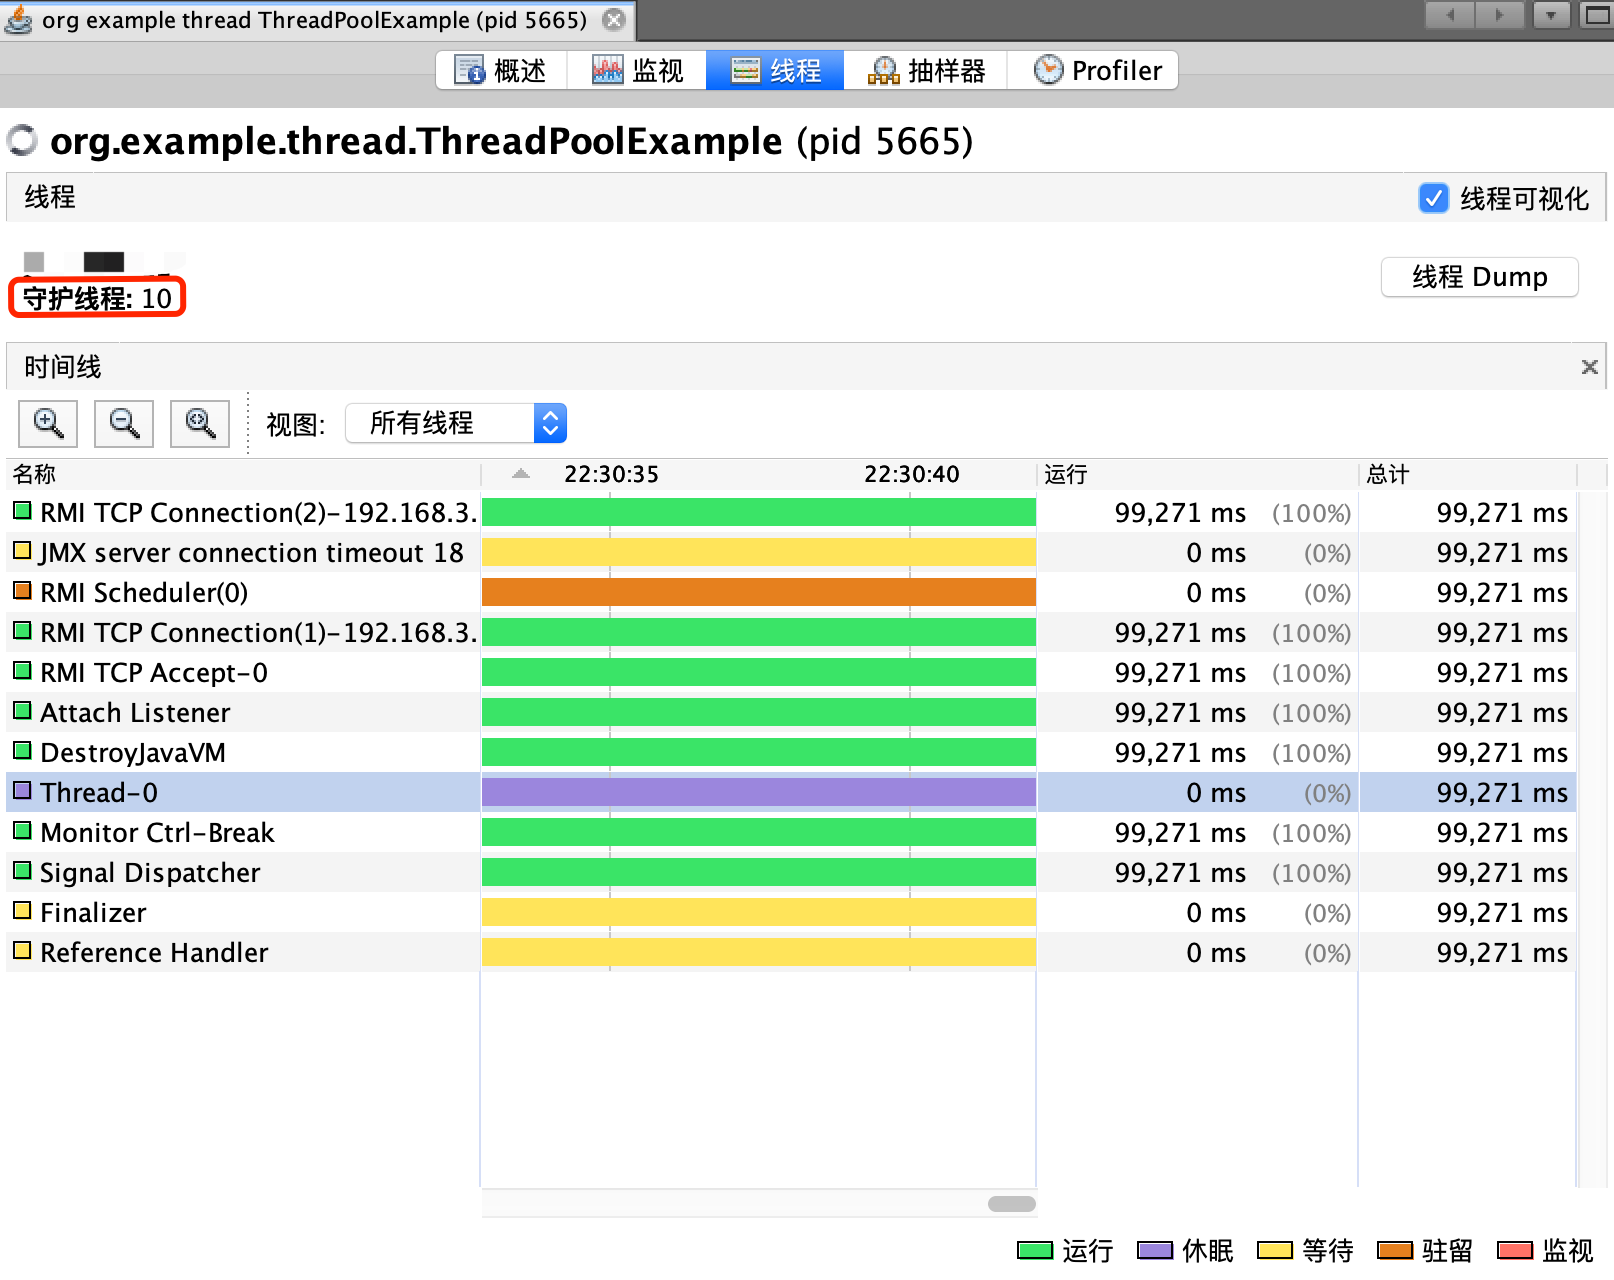Image resolution: width=1614 pixels, height=1280 pixels.
Task: Uncheck the 线程可视化 checkbox
Action: pos(1433,198)
